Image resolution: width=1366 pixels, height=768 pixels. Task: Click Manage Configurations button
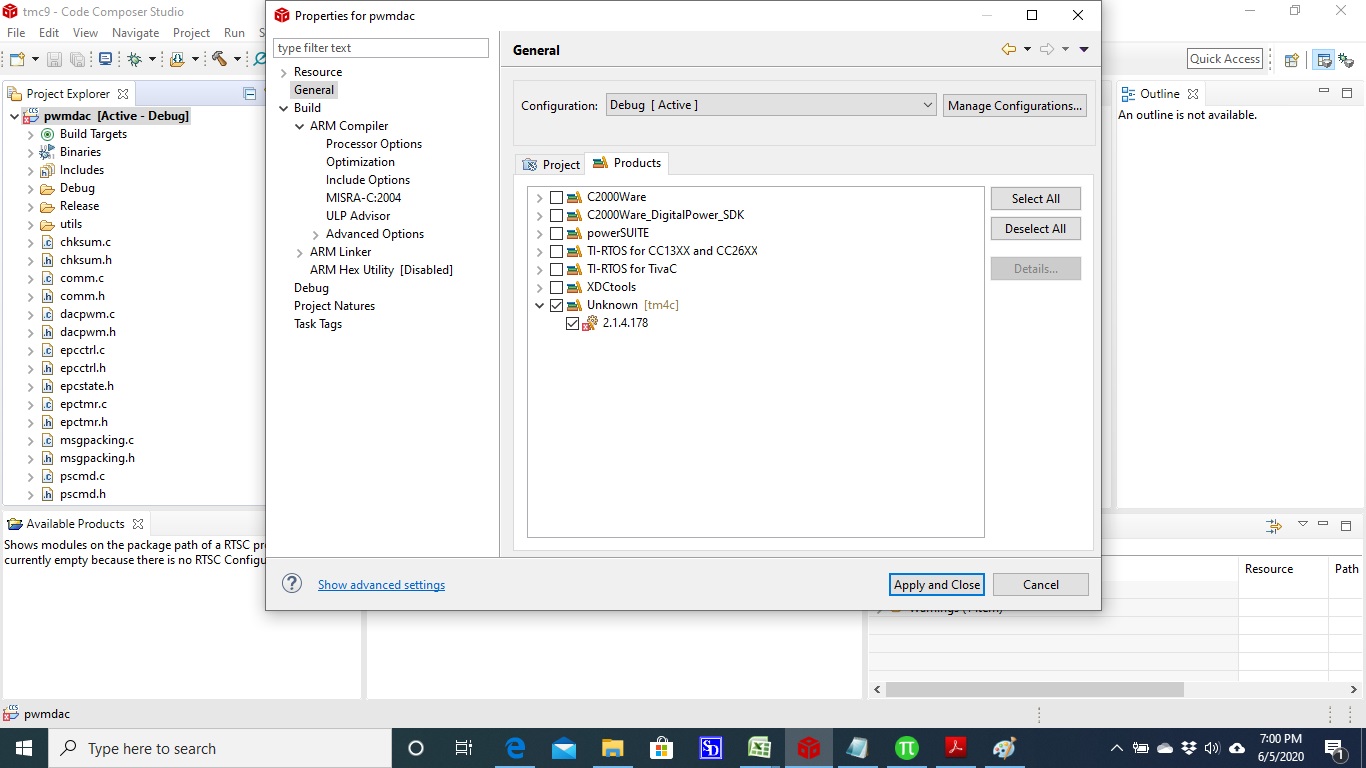[1014, 105]
